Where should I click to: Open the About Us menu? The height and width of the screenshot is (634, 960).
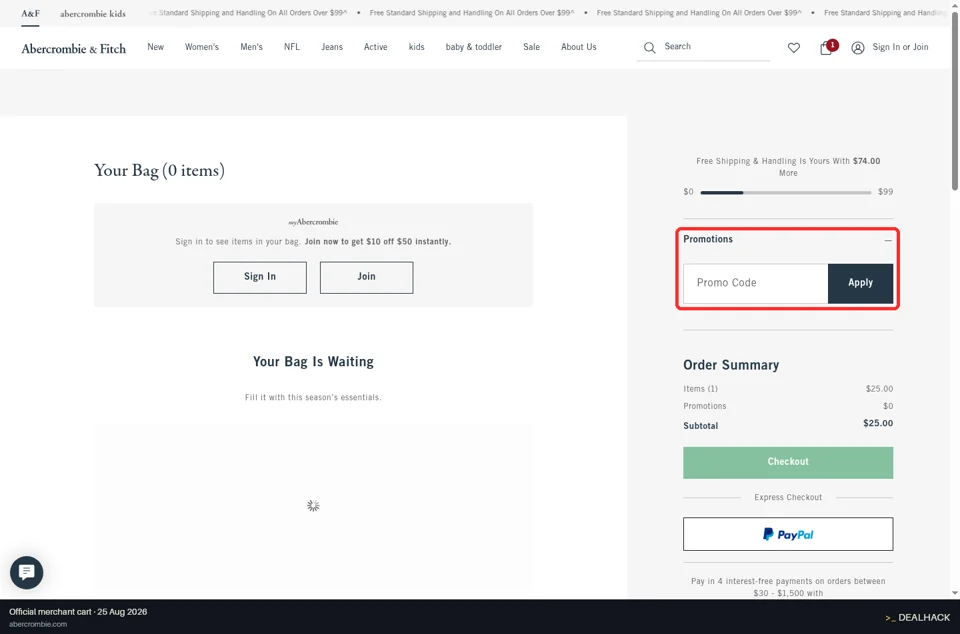579,47
